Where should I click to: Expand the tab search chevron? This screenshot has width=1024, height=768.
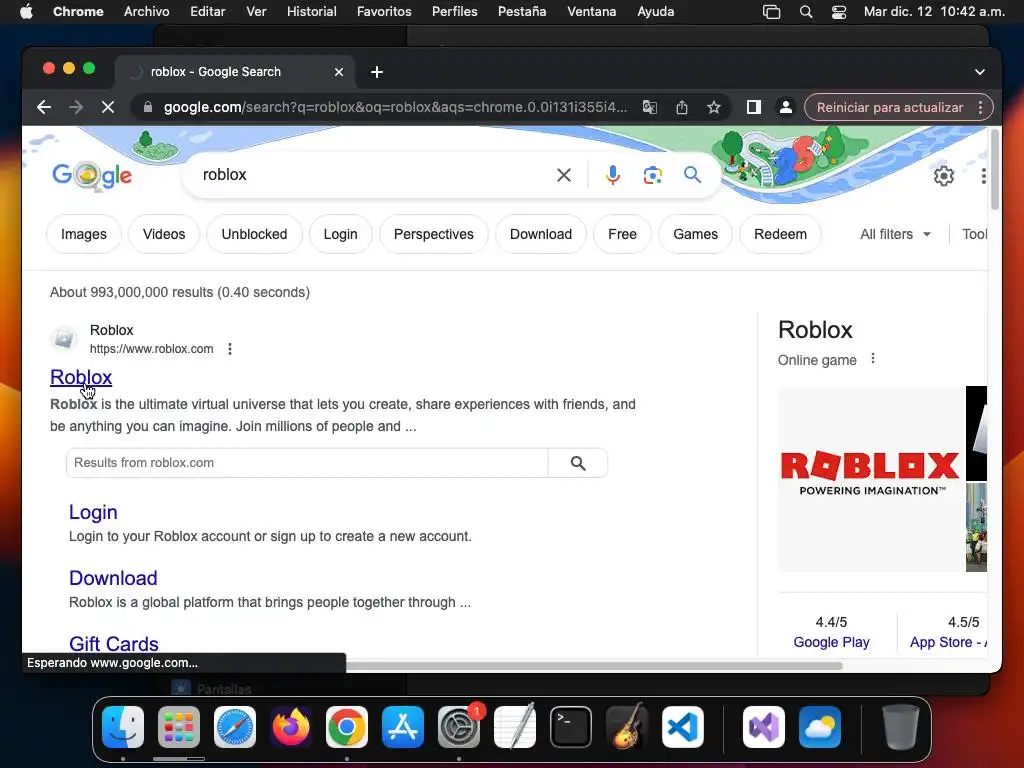[x=980, y=72]
